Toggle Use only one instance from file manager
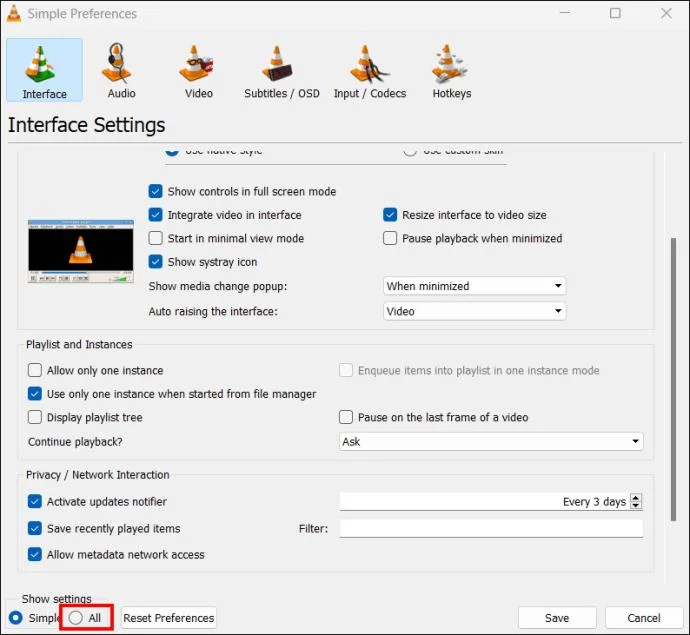 coord(35,393)
